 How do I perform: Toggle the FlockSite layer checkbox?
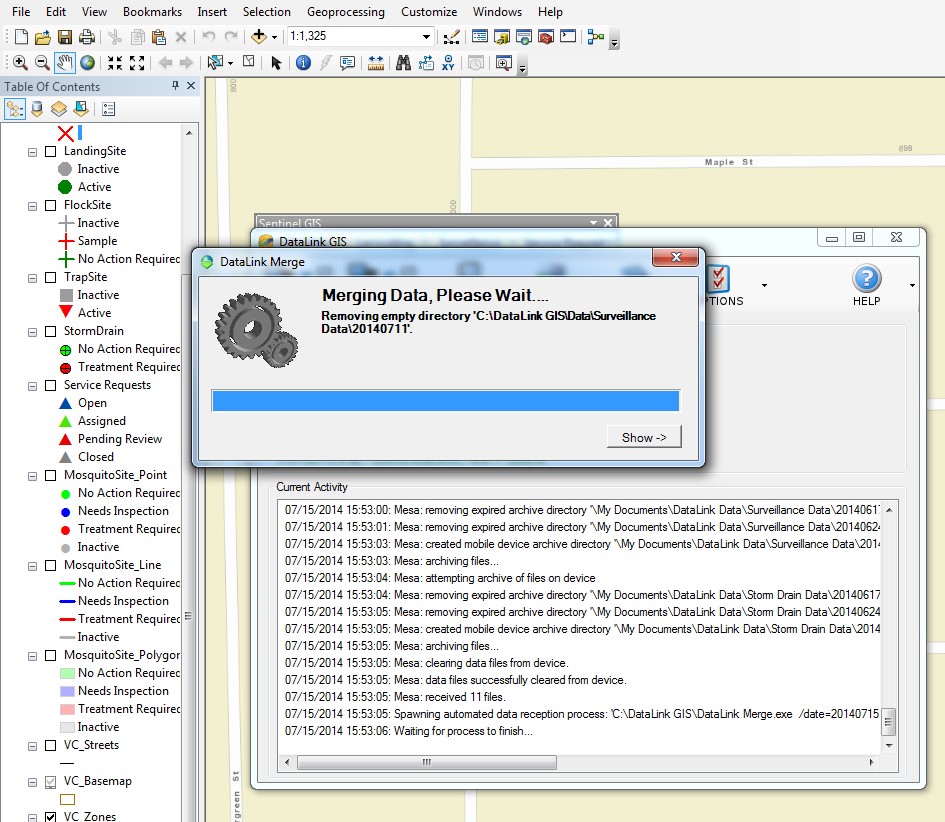click(51, 206)
